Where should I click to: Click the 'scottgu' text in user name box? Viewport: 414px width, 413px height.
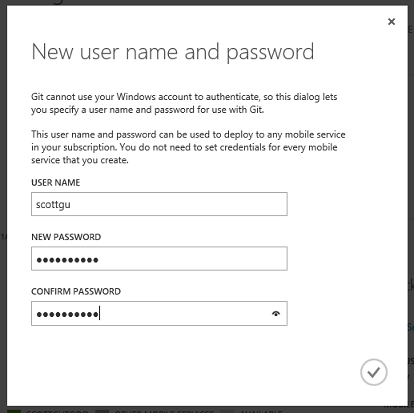point(53,205)
